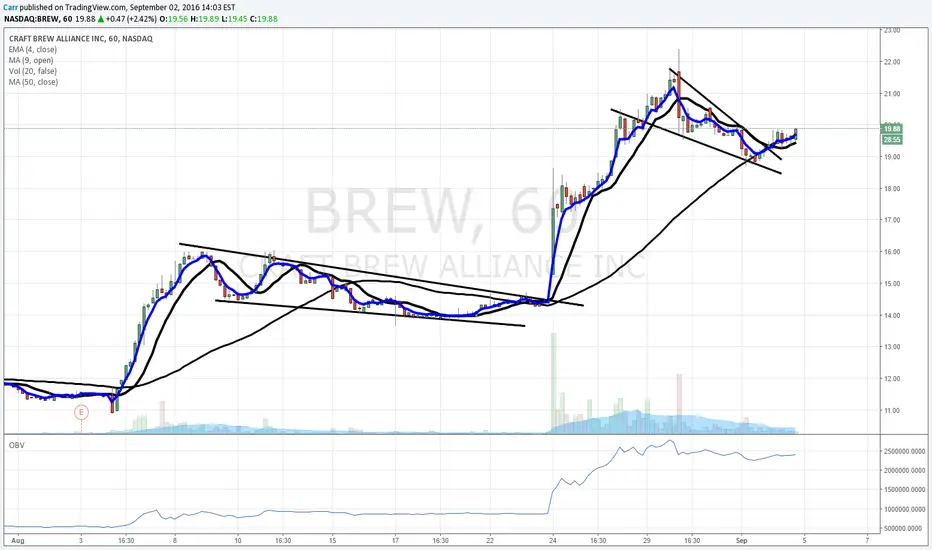The height and width of the screenshot is (550, 932).
Task: Click the 2500000.0000 OBV axis value
Action: (904, 452)
